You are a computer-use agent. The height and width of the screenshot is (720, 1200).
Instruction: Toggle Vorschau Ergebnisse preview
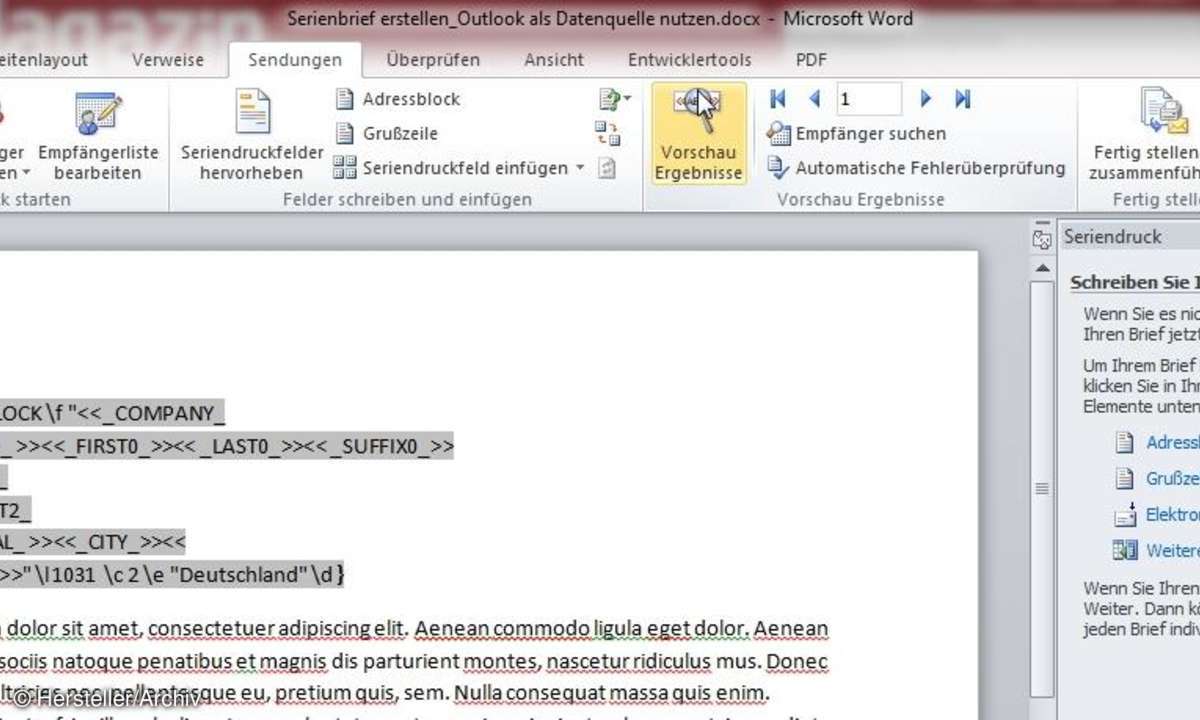pos(699,134)
